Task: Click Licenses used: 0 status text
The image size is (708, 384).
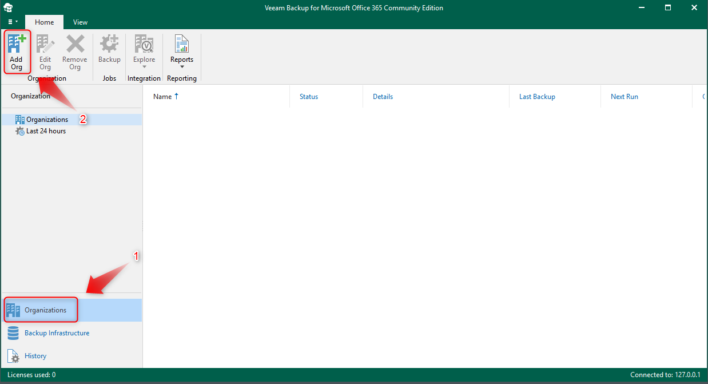Action: click(32, 375)
